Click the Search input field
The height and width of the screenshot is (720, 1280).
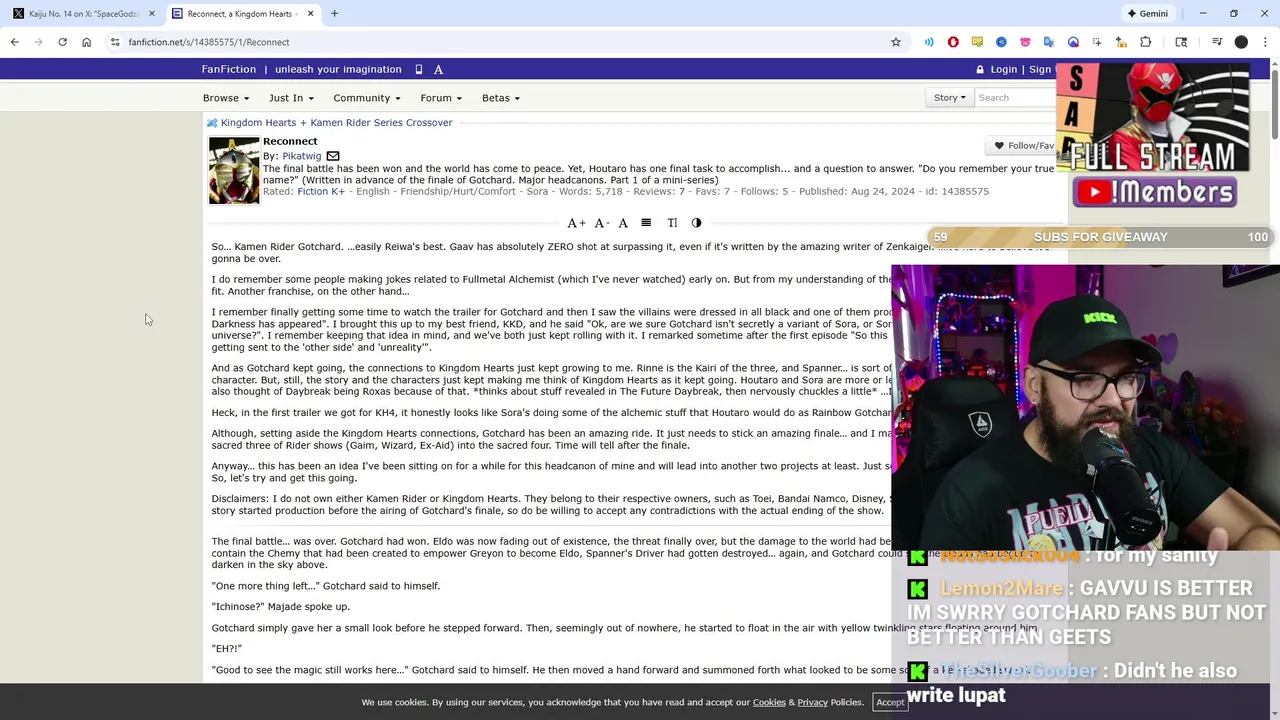coord(1014,98)
